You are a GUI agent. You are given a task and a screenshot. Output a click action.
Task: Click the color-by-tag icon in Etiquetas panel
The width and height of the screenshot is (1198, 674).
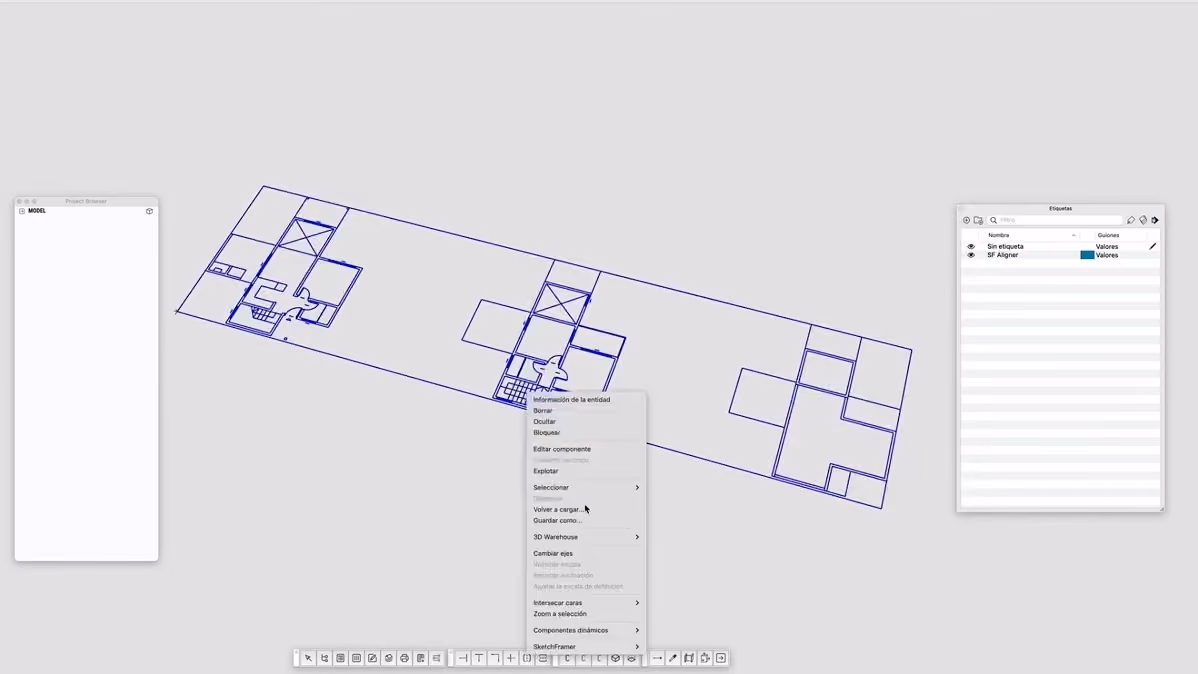click(x=1143, y=220)
